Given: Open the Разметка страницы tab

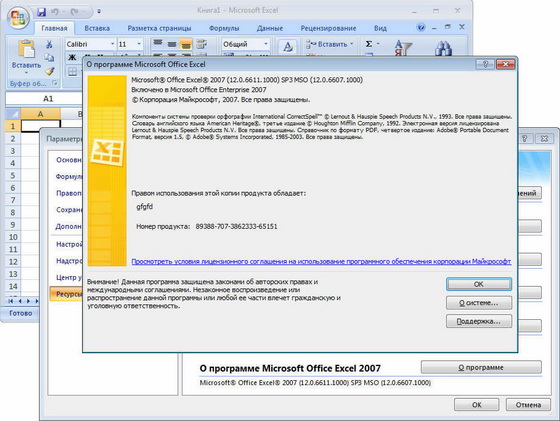Looking at the screenshot, I should [159, 28].
